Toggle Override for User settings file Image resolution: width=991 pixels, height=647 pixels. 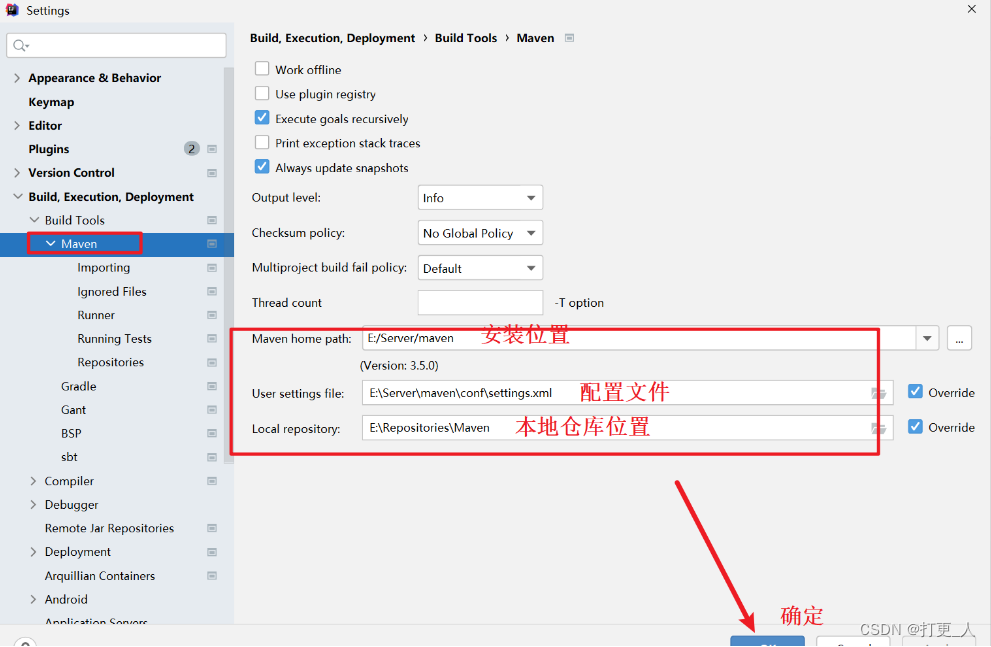point(915,392)
